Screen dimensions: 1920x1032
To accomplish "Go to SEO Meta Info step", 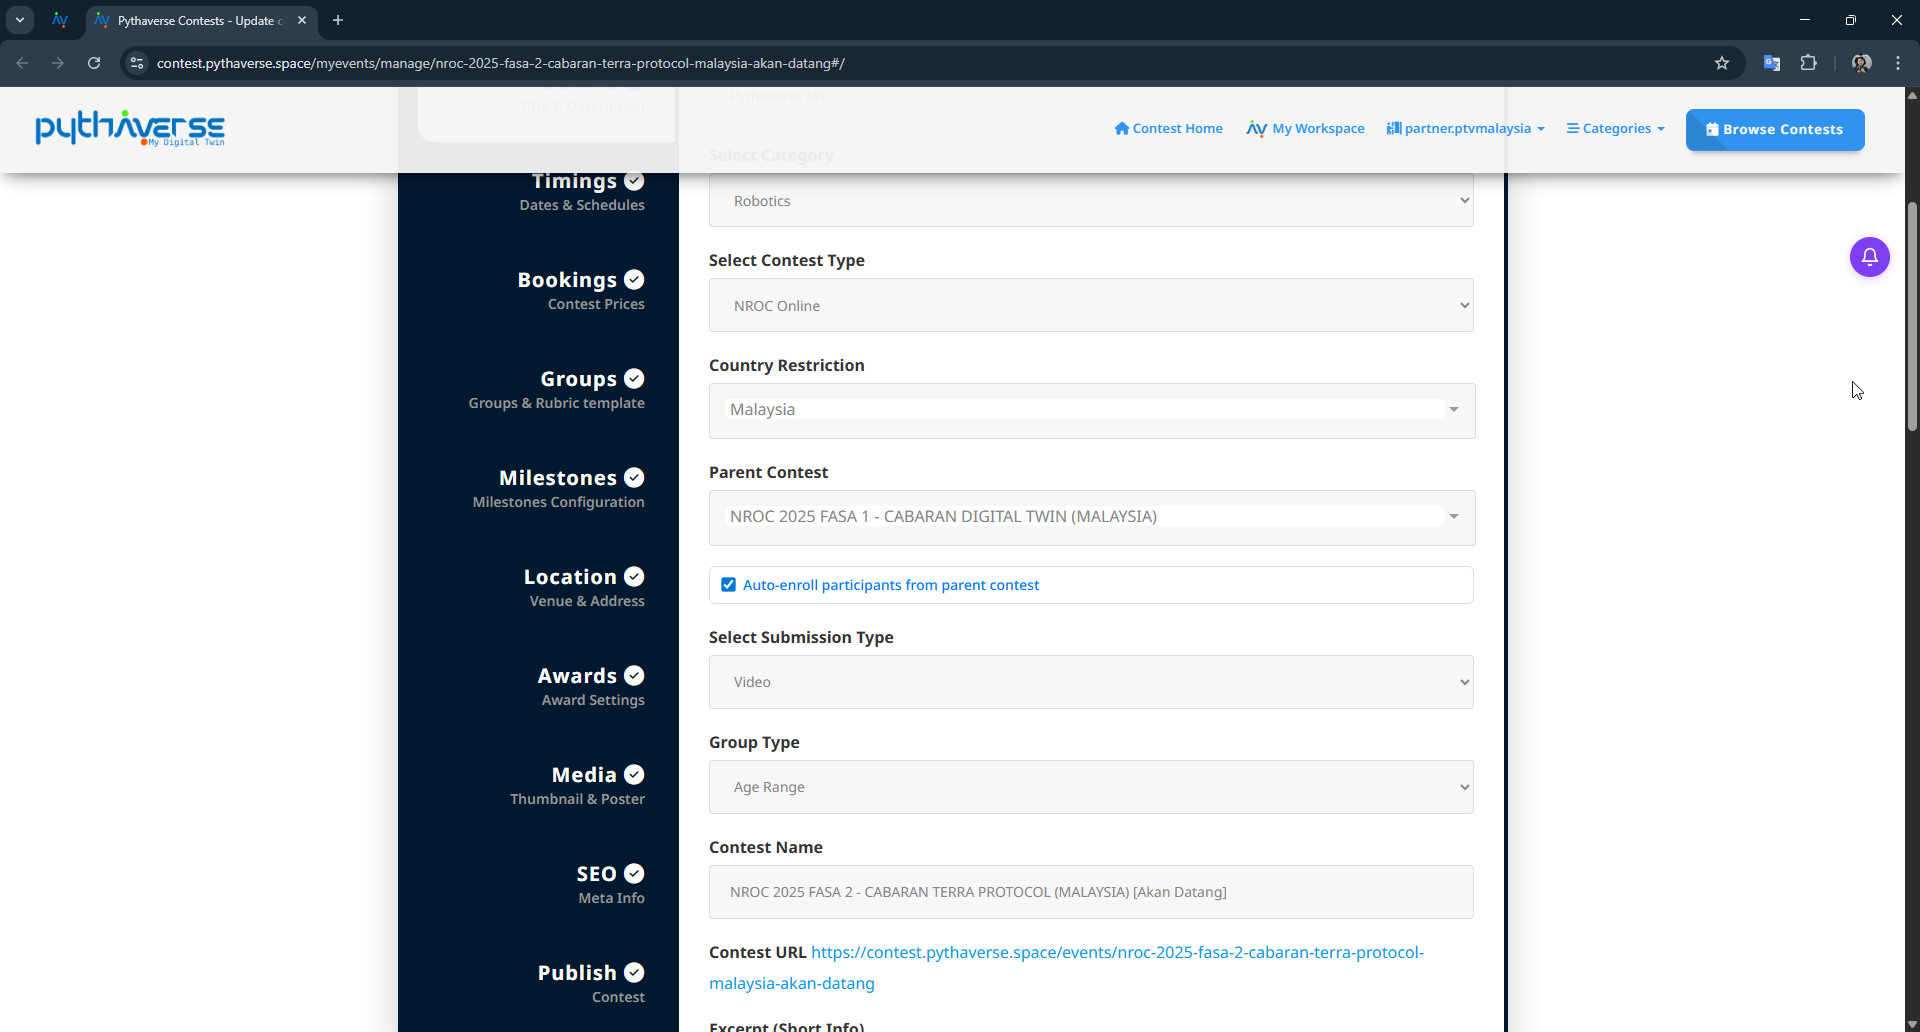I will [610, 884].
